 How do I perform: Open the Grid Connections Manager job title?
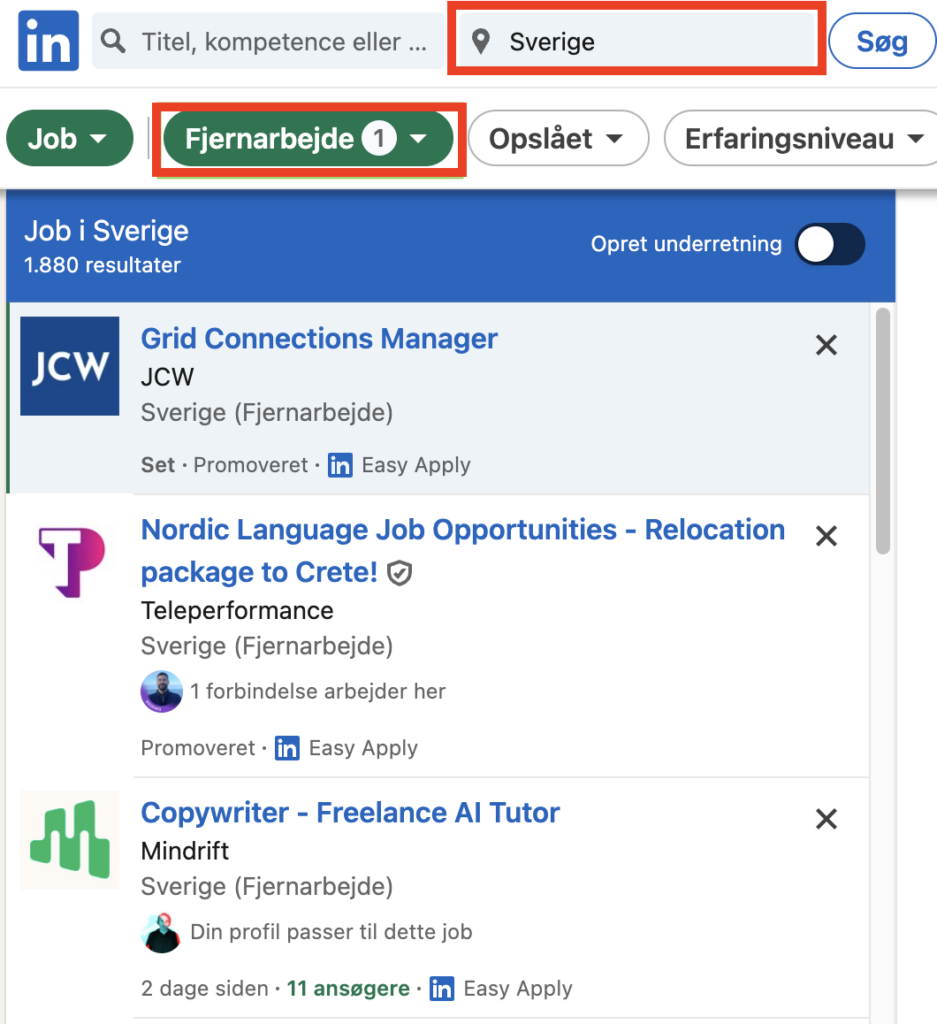tap(319, 338)
